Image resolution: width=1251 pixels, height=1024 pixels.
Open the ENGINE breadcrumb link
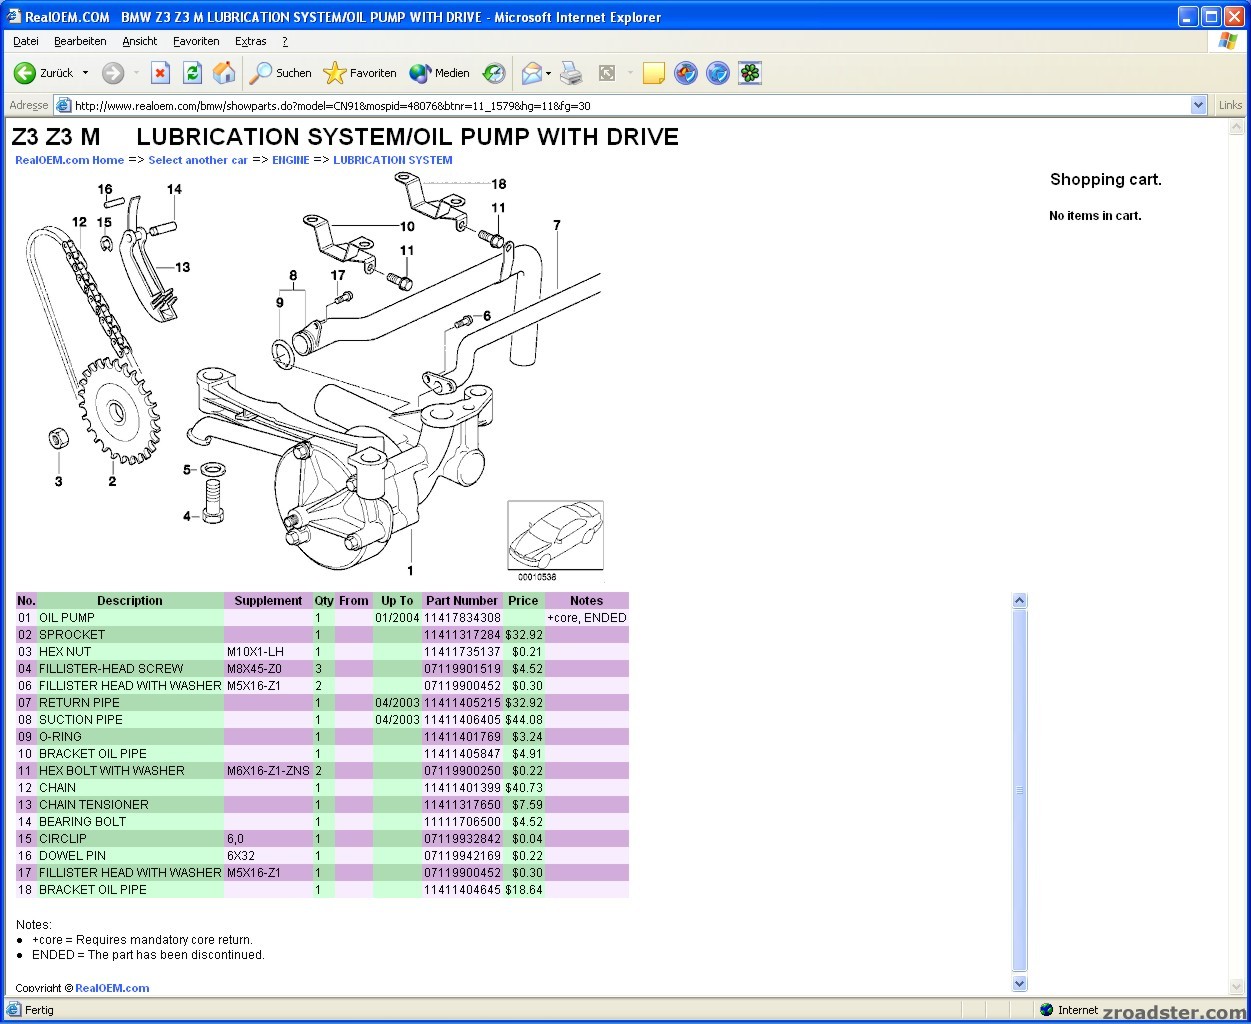(x=291, y=160)
